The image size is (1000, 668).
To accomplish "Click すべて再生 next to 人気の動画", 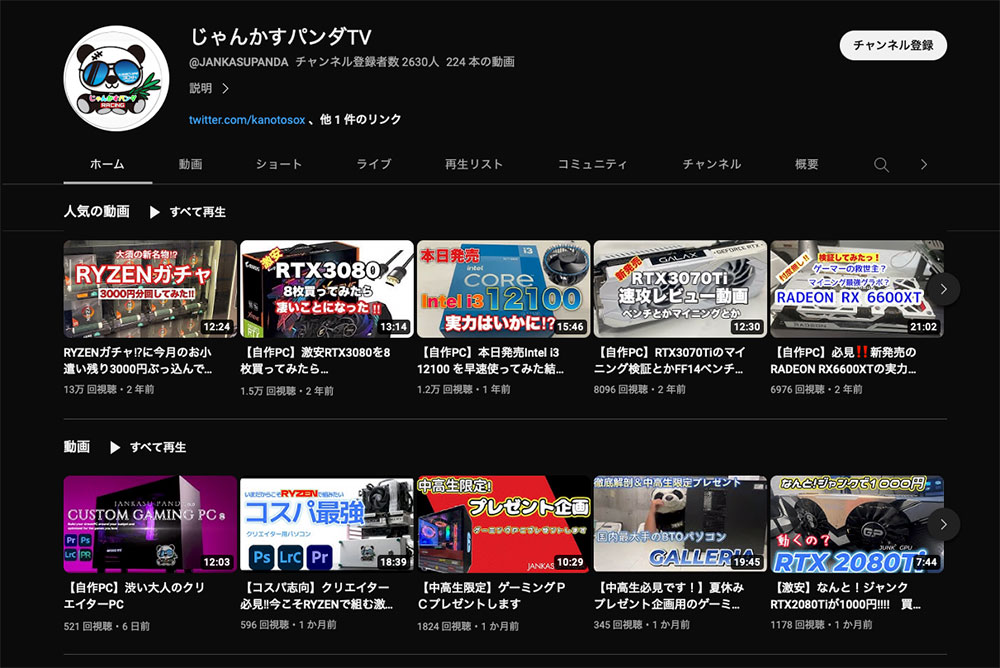I will (198, 212).
